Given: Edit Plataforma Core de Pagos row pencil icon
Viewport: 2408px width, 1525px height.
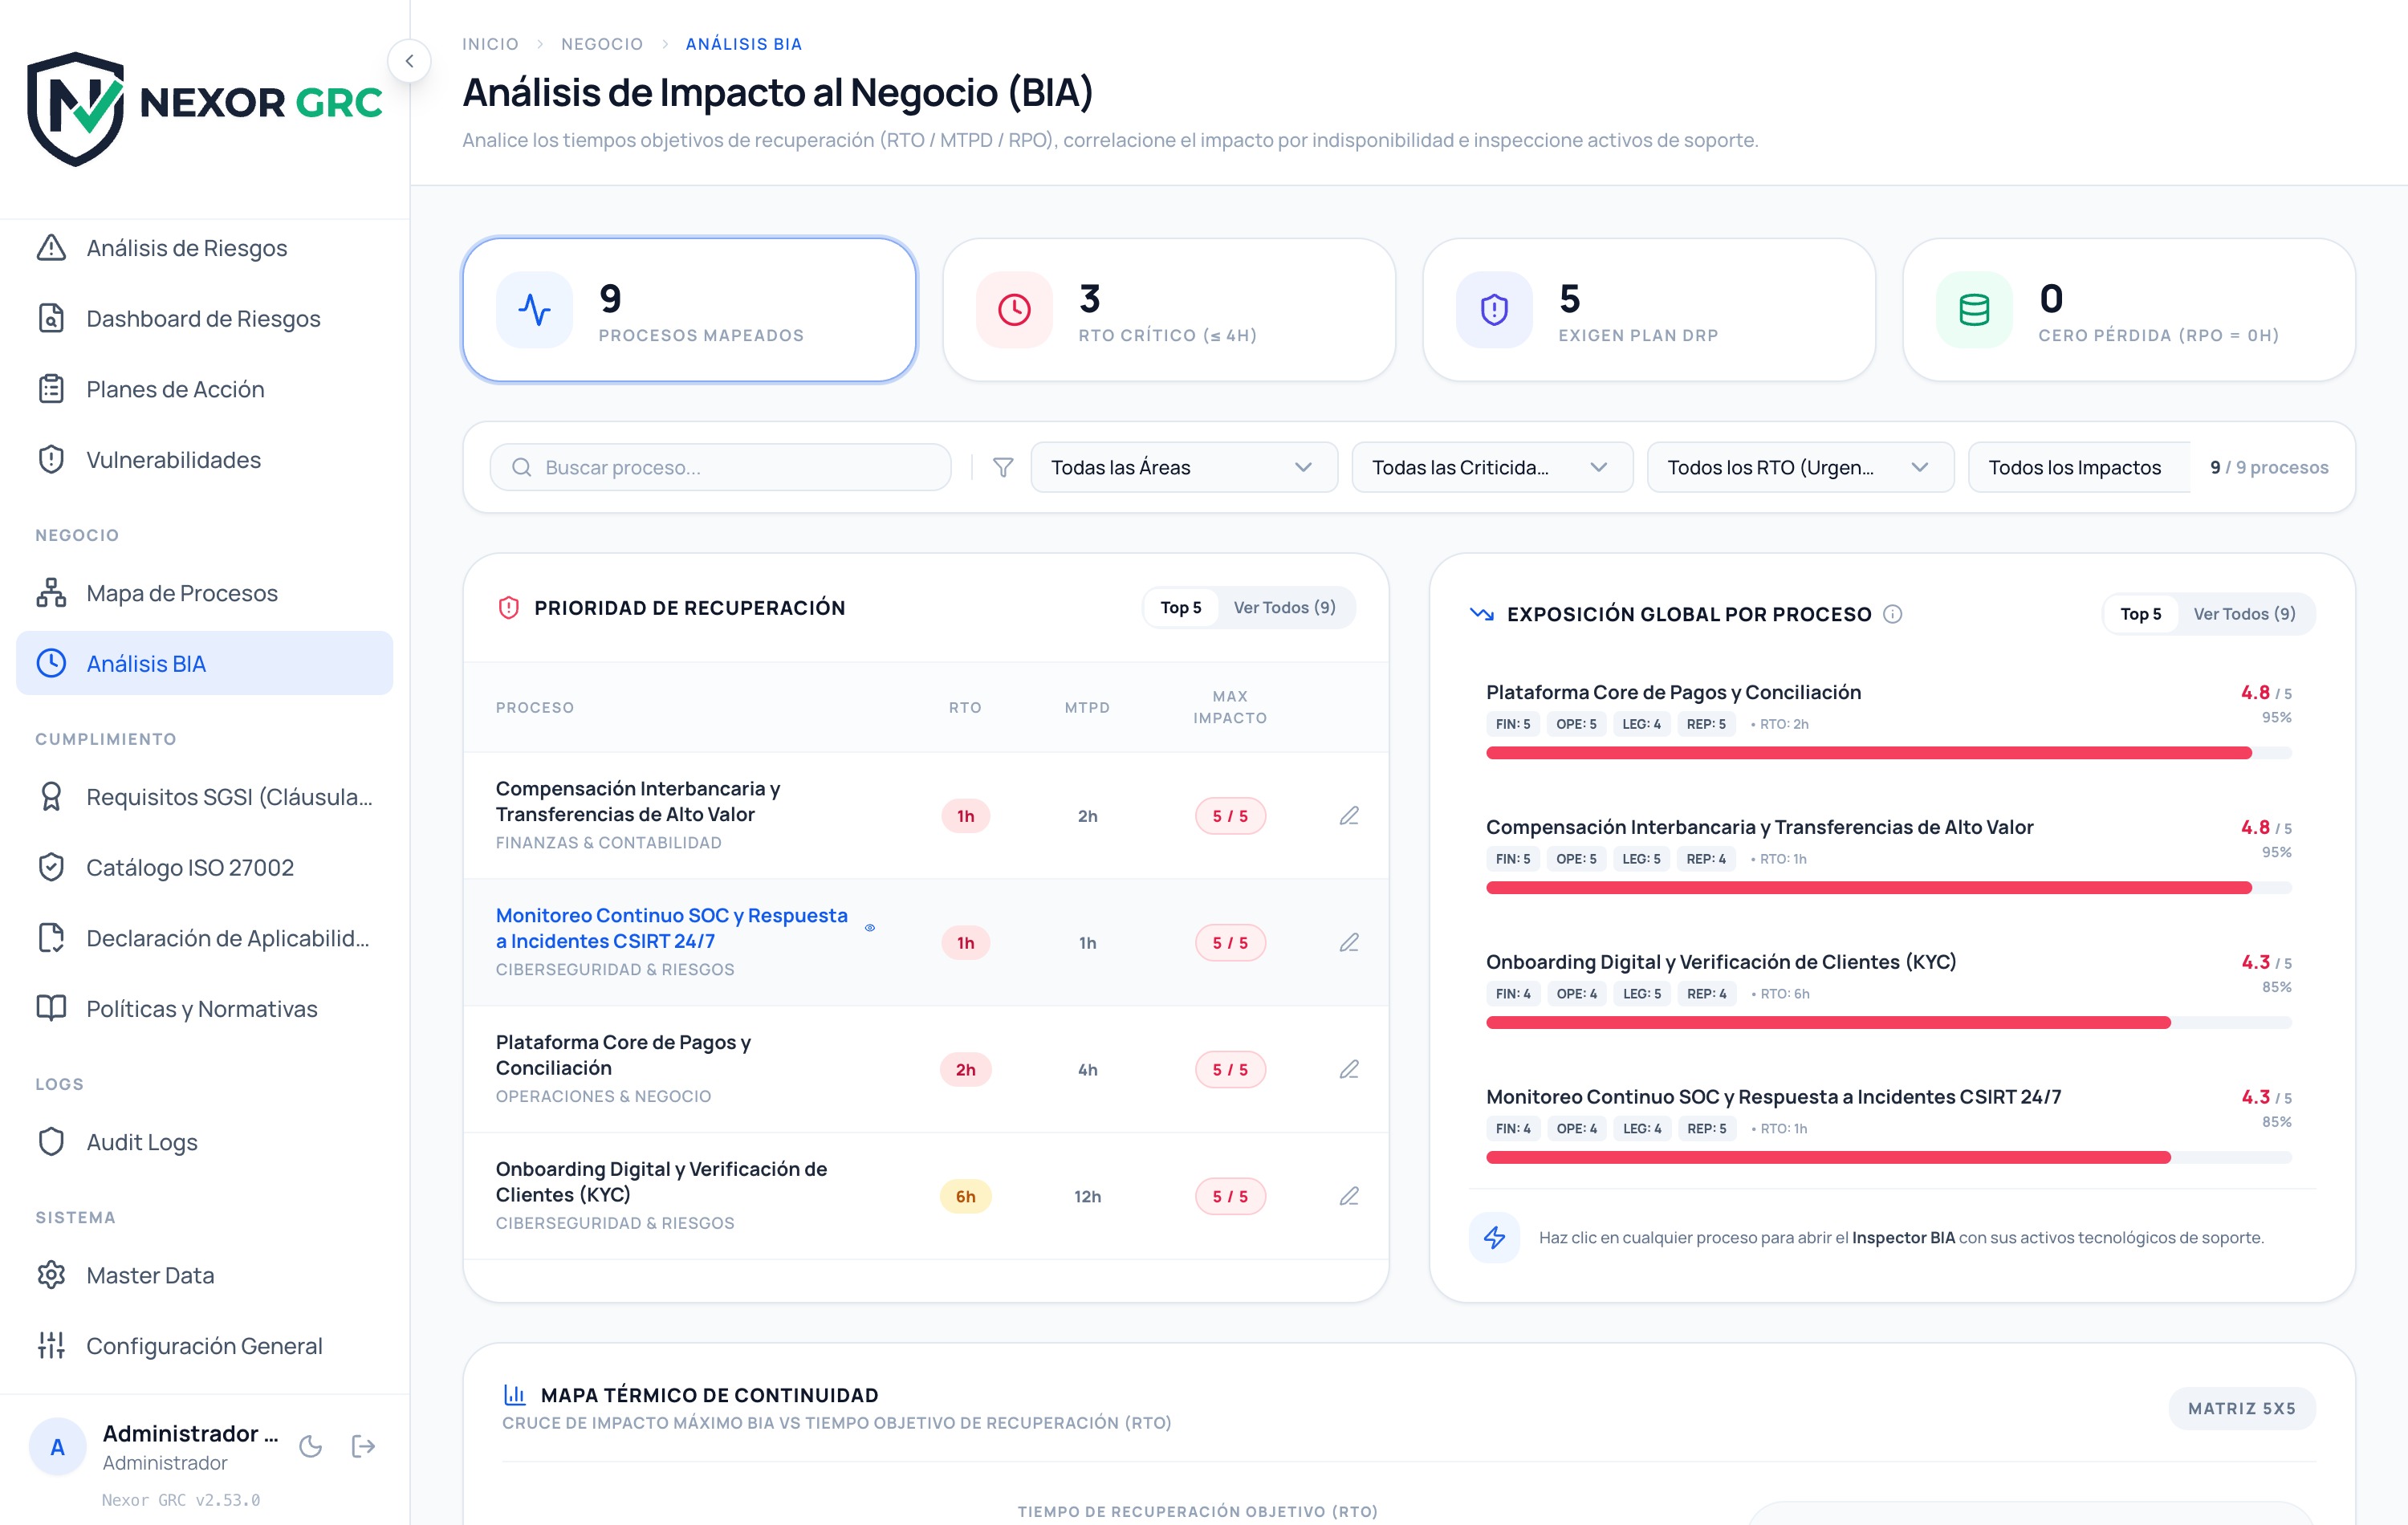Looking at the screenshot, I should (1349, 1070).
